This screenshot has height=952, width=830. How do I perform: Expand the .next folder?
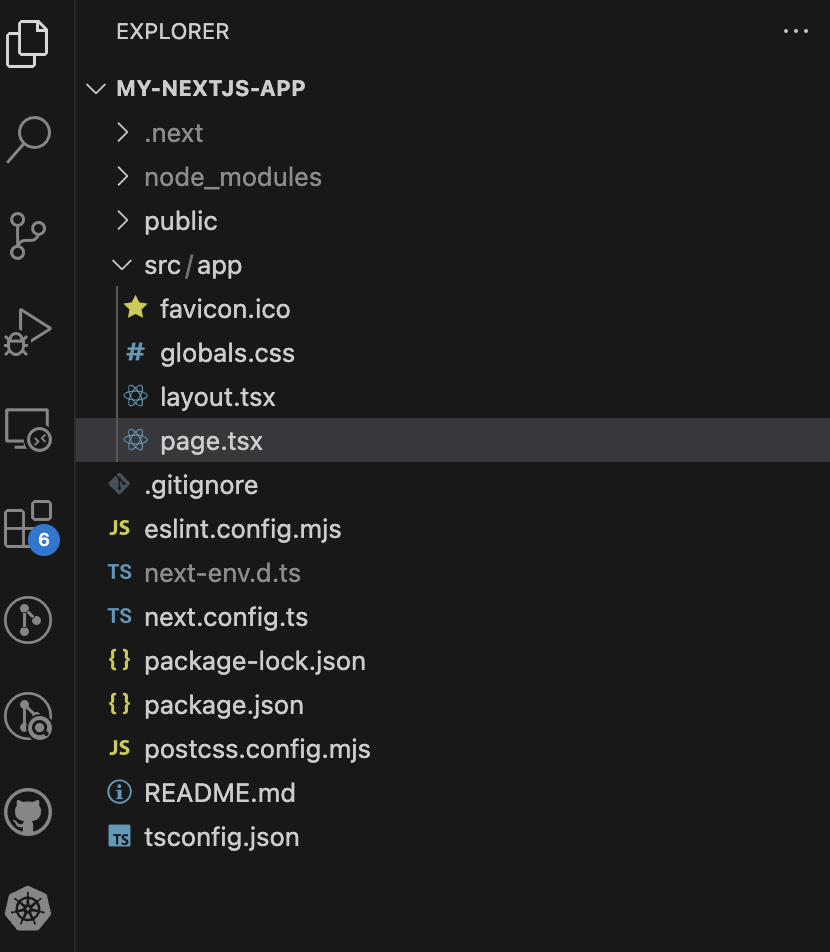click(123, 132)
